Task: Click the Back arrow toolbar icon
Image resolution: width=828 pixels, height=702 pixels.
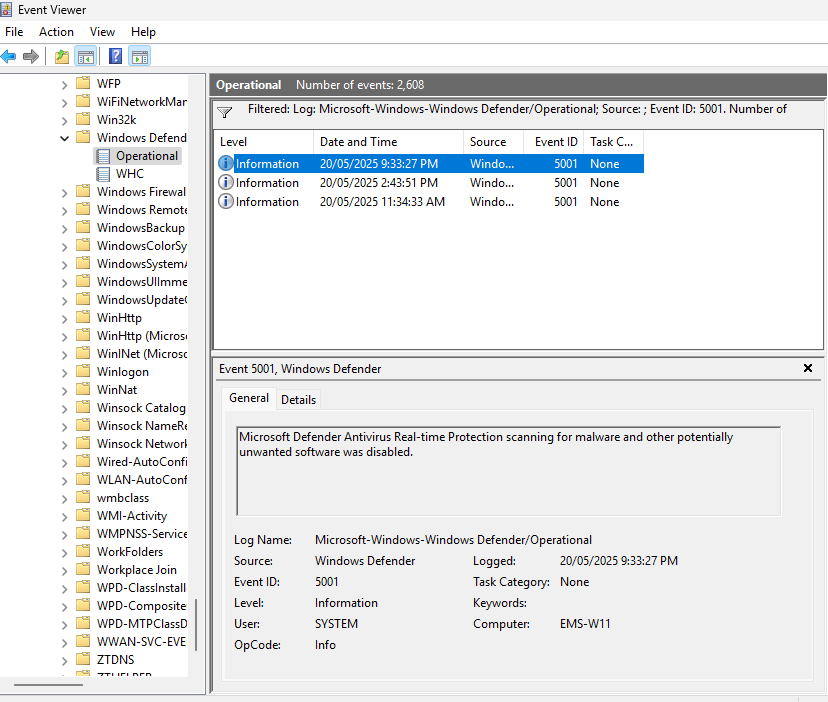Action: [x=9, y=56]
